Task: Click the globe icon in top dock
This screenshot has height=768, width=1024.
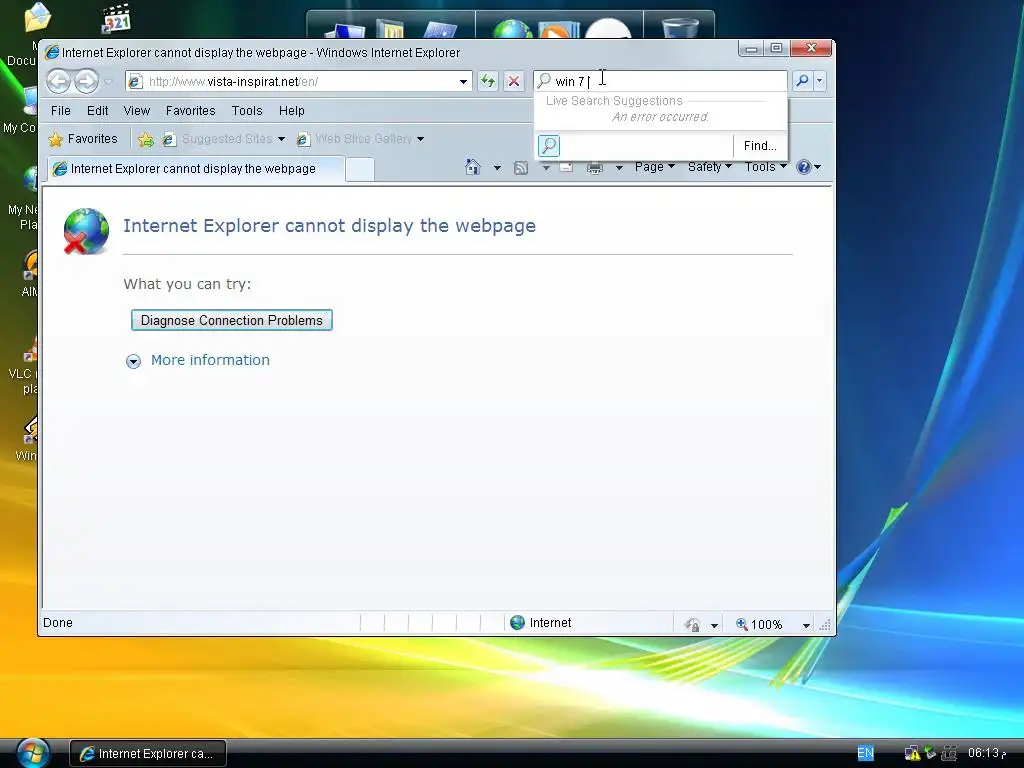Action: tap(513, 29)
